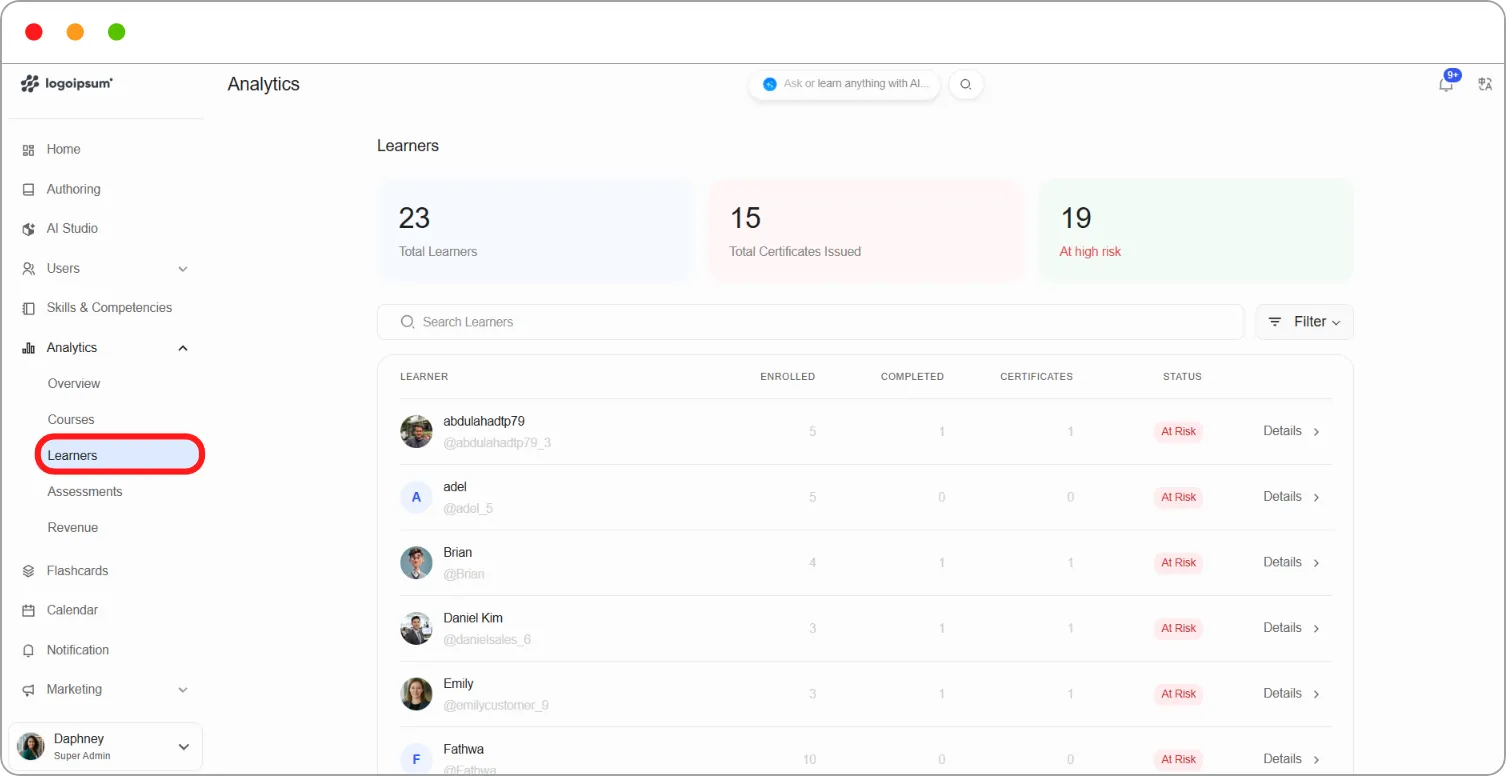Click arrow next to Details for adel
Image resolution: width=1506 pixels, height=776 pixels.
click(x=1316, y=497)
